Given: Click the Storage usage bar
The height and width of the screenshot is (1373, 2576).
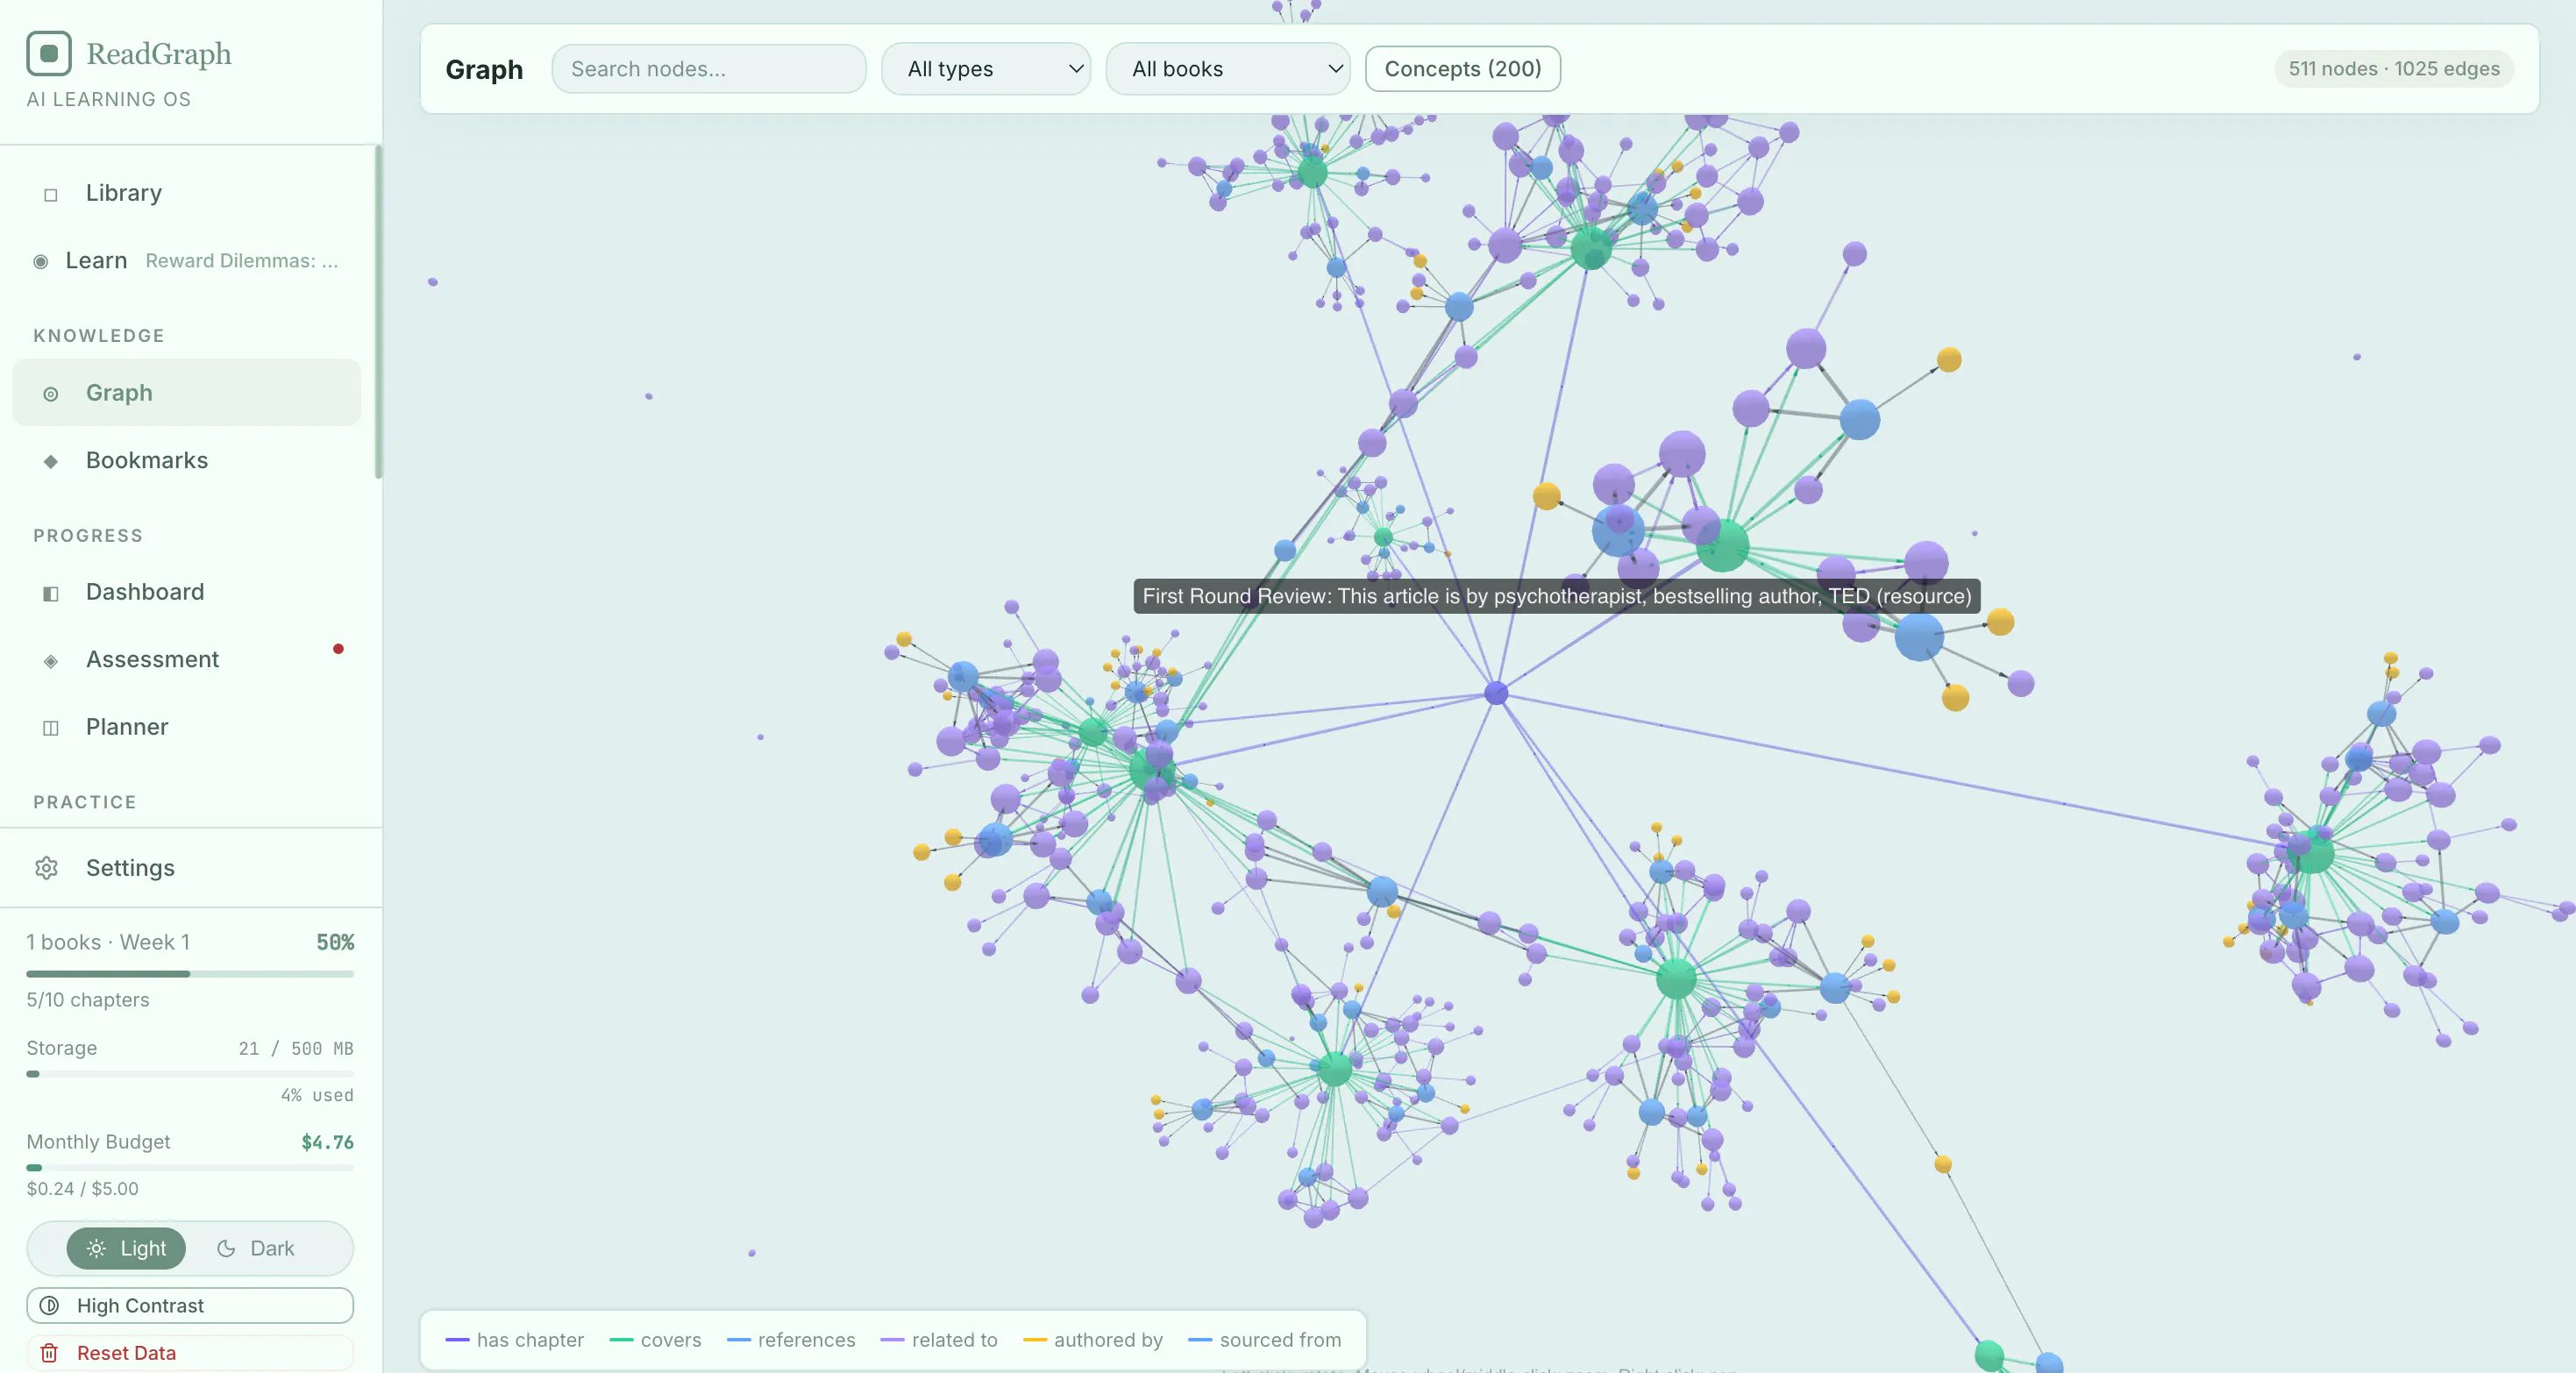Looking at the screenshot, I should click(190, 1074).
